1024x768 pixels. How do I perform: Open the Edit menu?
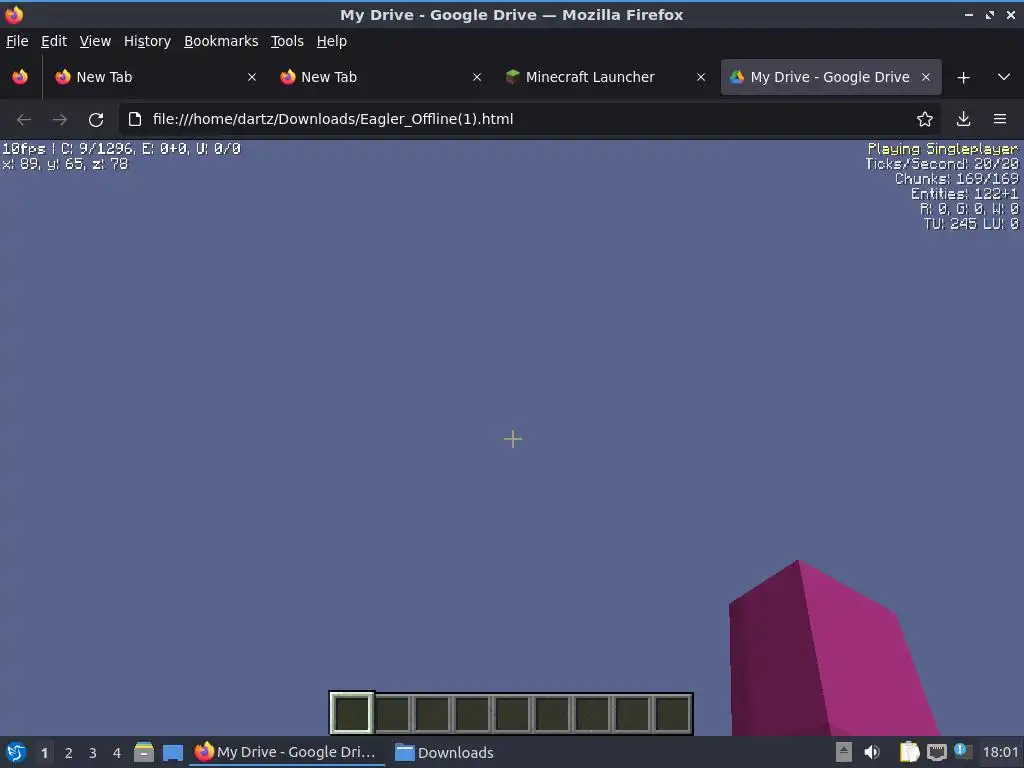[54, 41]
